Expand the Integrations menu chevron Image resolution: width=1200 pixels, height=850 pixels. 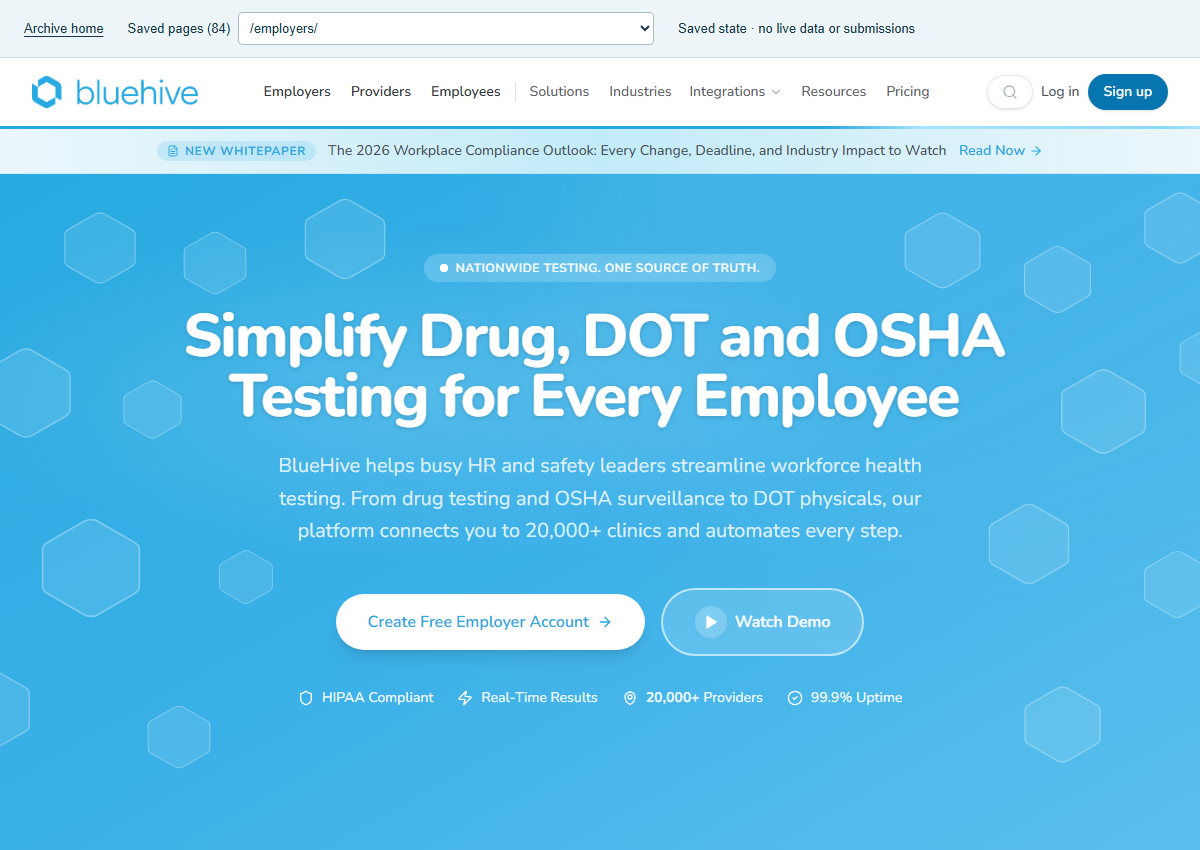(775, 92)
